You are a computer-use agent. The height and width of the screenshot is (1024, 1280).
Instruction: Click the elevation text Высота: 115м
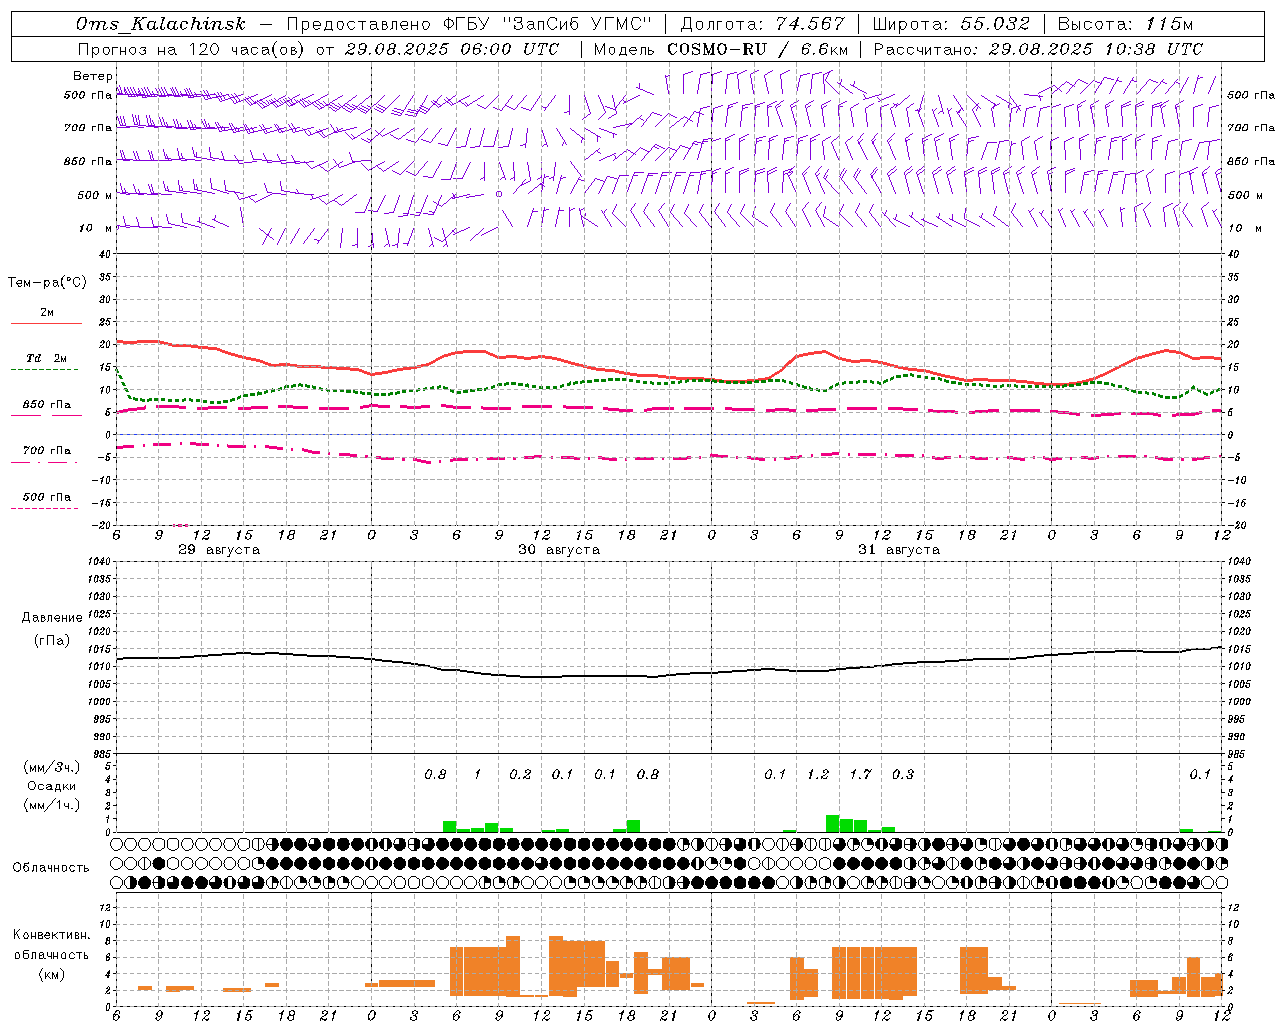coord(1125,24)
